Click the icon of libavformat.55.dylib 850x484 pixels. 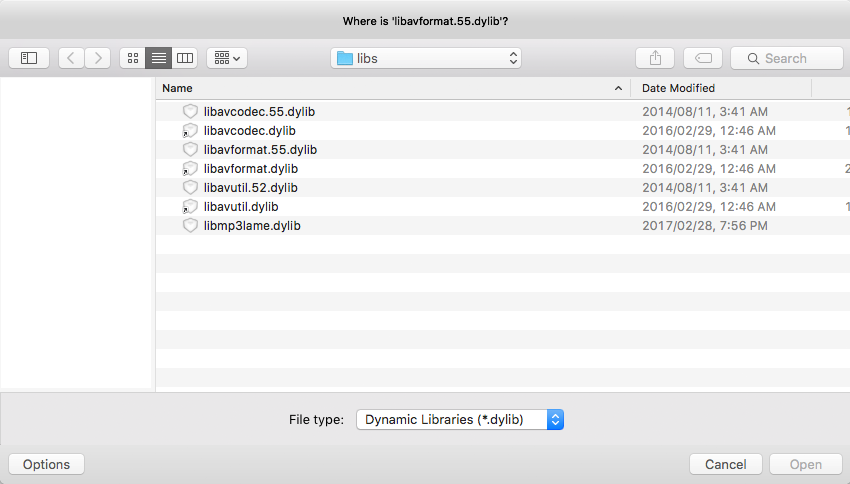pos(190,149)
